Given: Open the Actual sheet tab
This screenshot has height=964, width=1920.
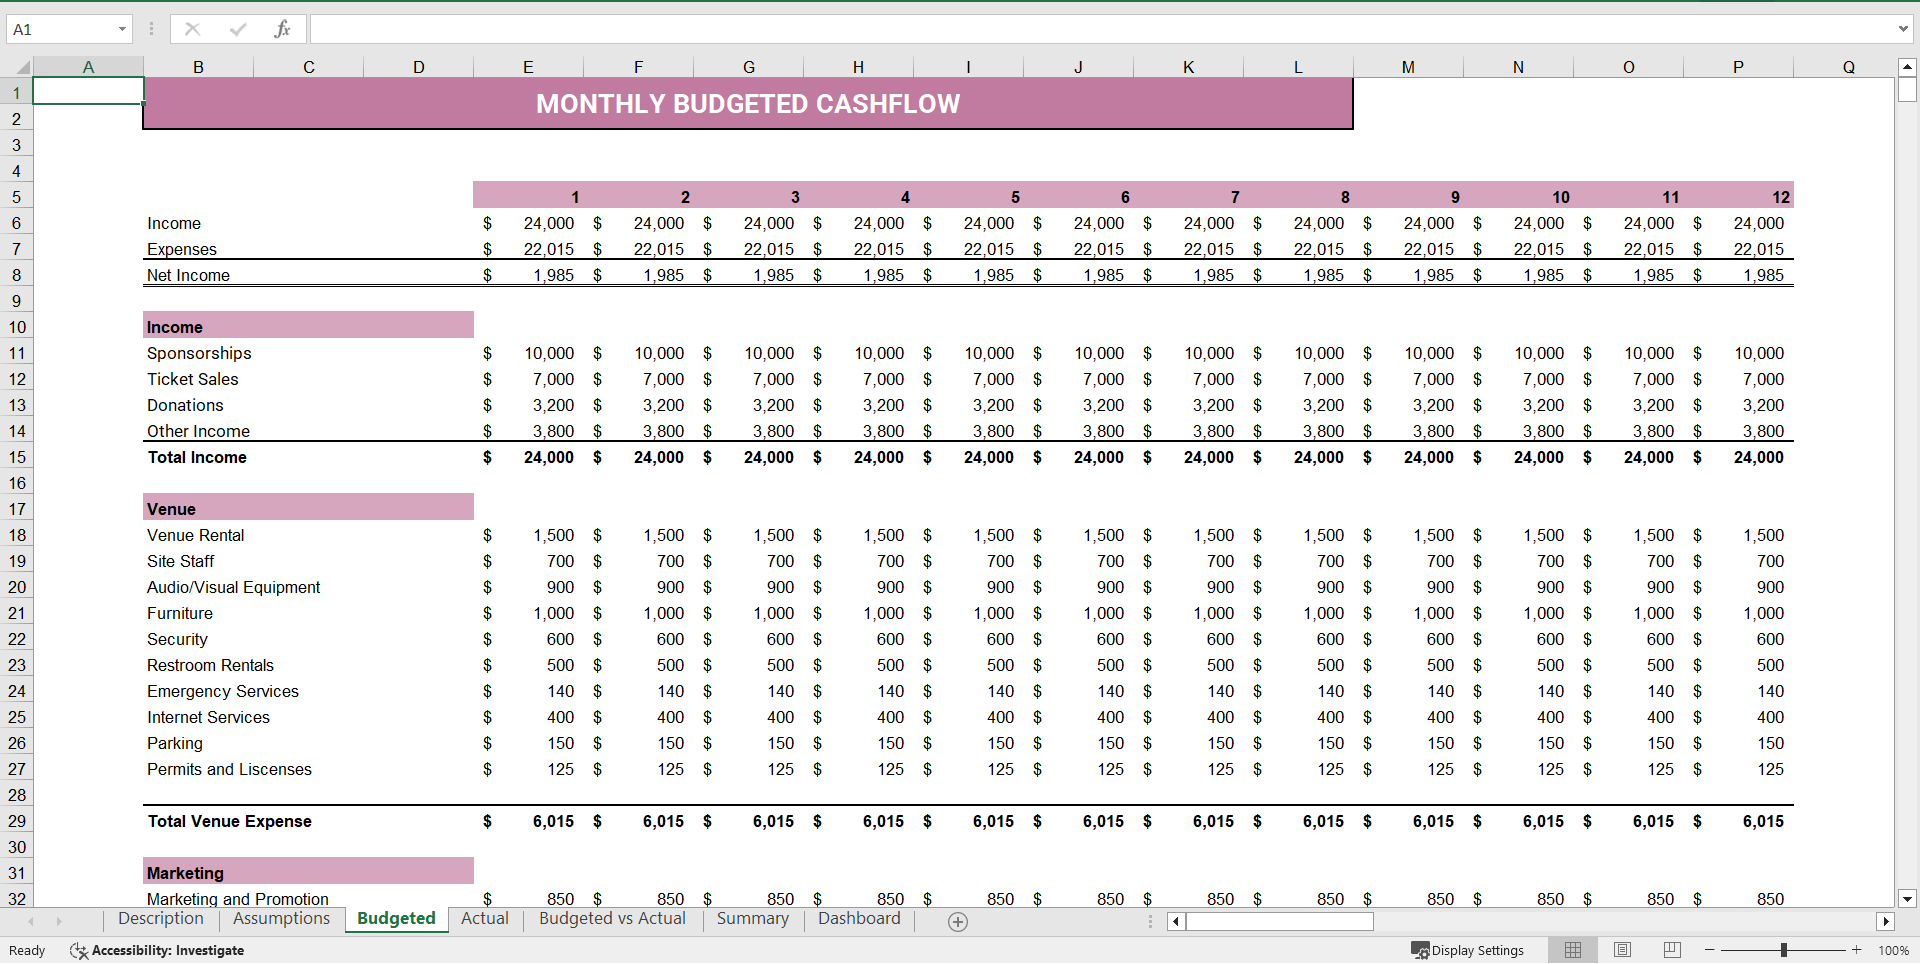Looking at the screenshot, I should tap(485, 919).
